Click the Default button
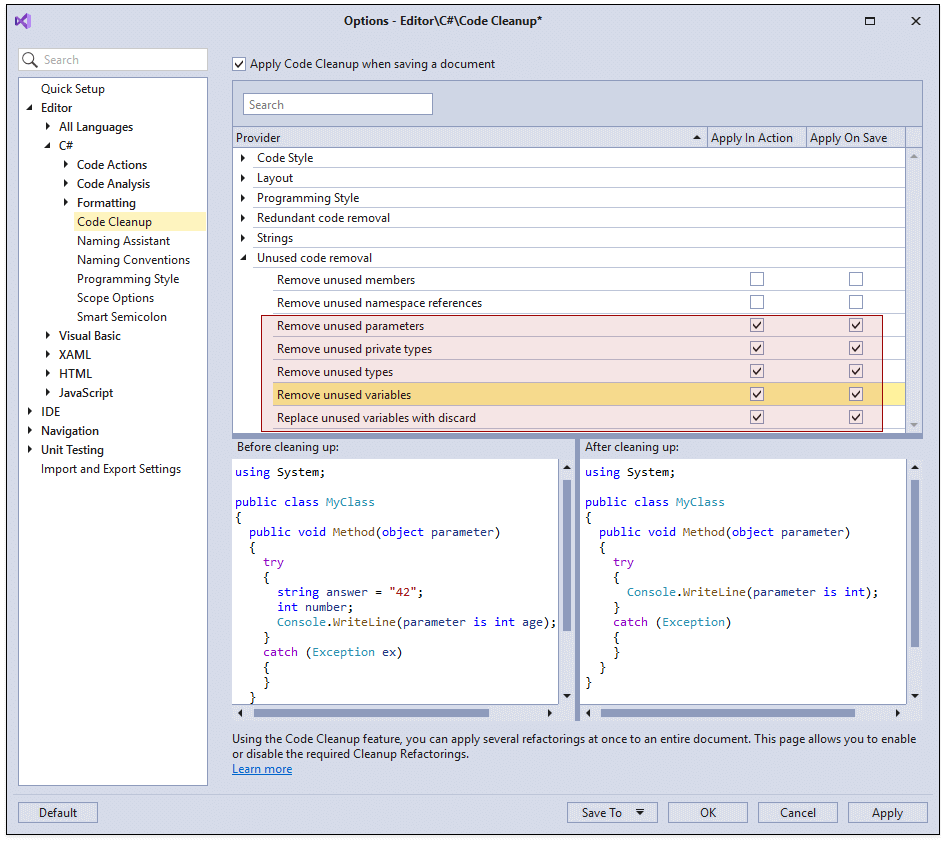 pos(57,812)
